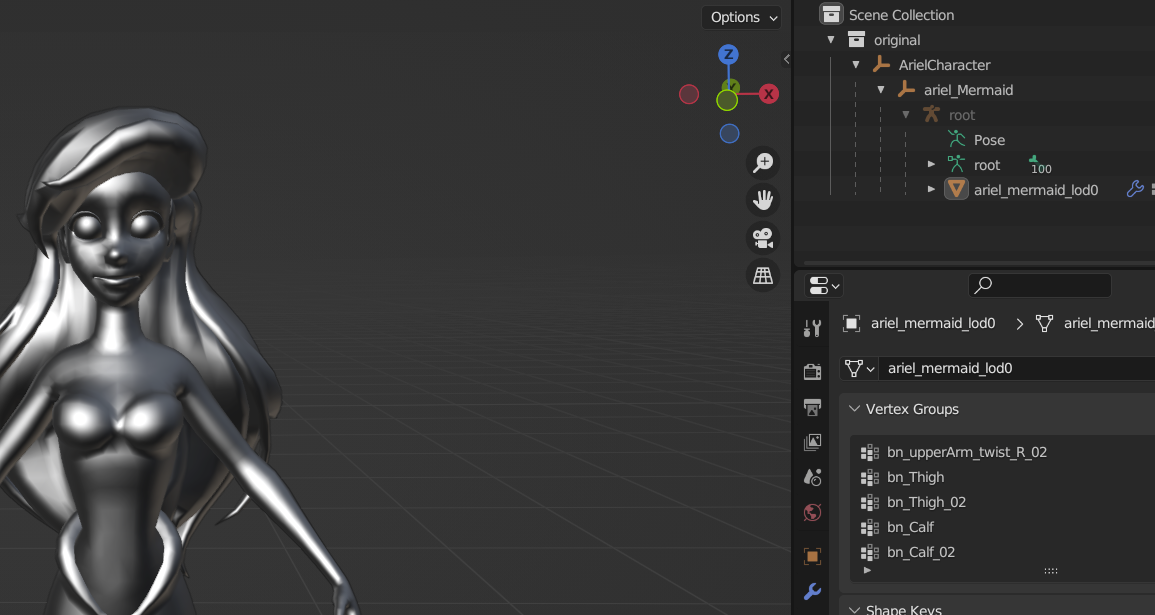This screenshot has height=615, width=1155.
Task: Collapse the ArielCharacter tree node
Action: (856, 65)
